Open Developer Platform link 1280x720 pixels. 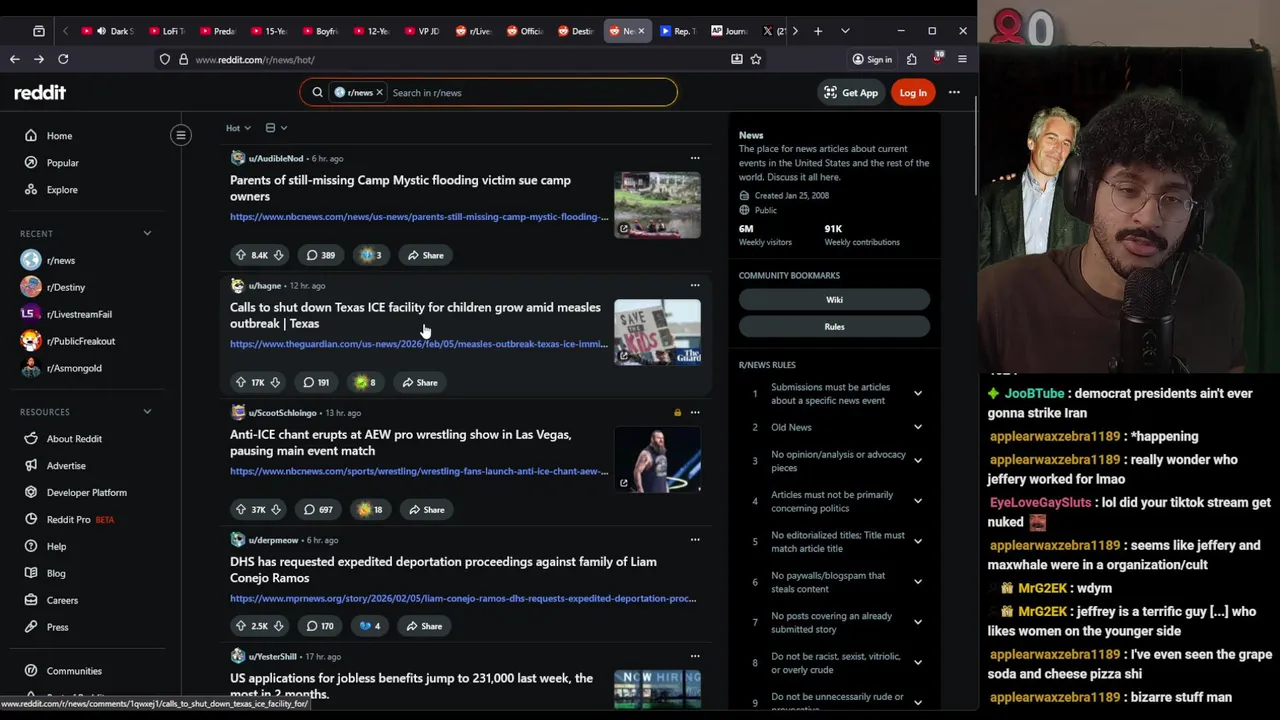coord(86,492)
